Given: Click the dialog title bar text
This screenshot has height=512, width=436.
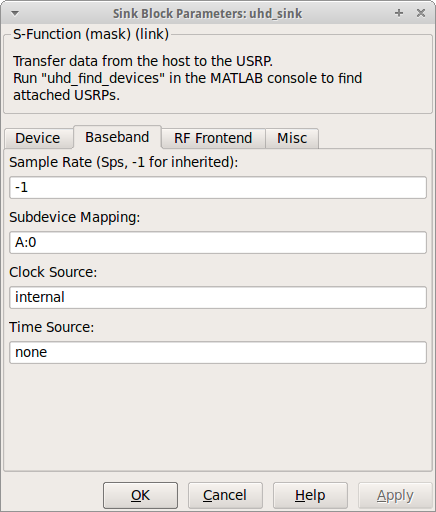Looking at the screenshot, I should [207, 14].
